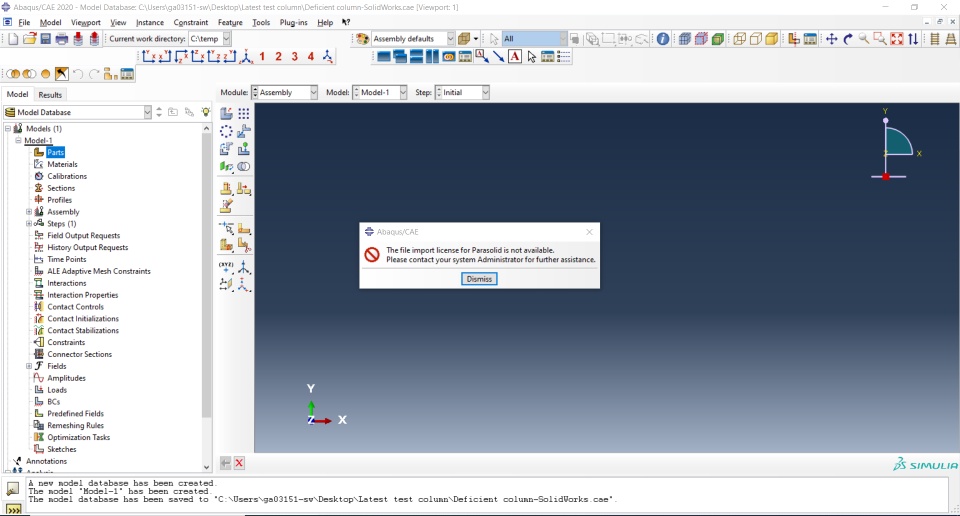This screenshot has width=960, height=516.
Task: Click the radial pattern tool icon
Action: pos(227,131)
